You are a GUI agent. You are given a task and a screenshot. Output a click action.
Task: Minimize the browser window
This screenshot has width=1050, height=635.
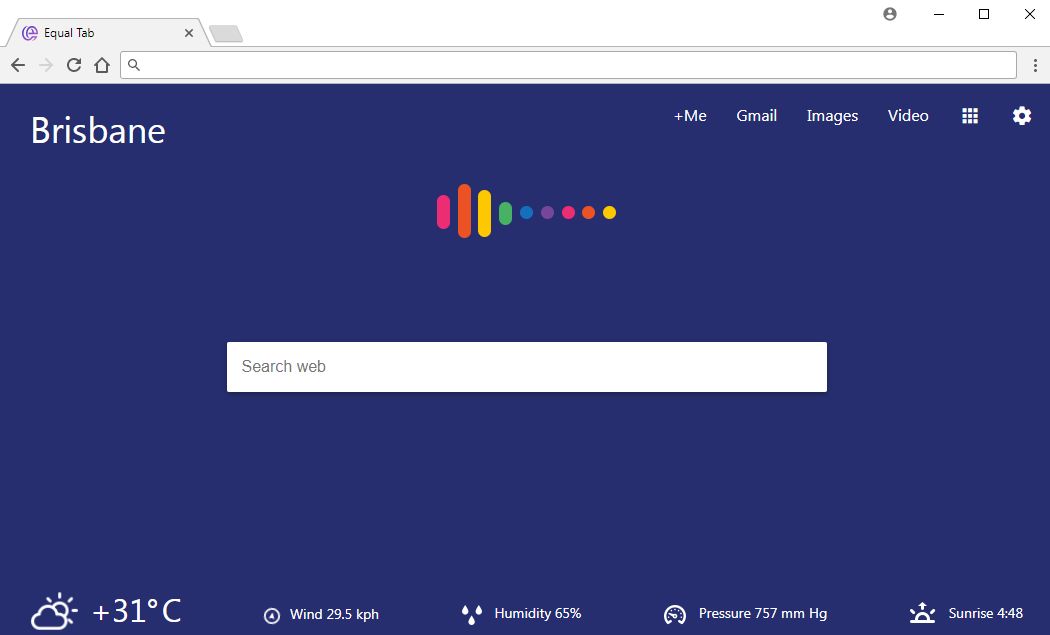(x=939, y=14)
